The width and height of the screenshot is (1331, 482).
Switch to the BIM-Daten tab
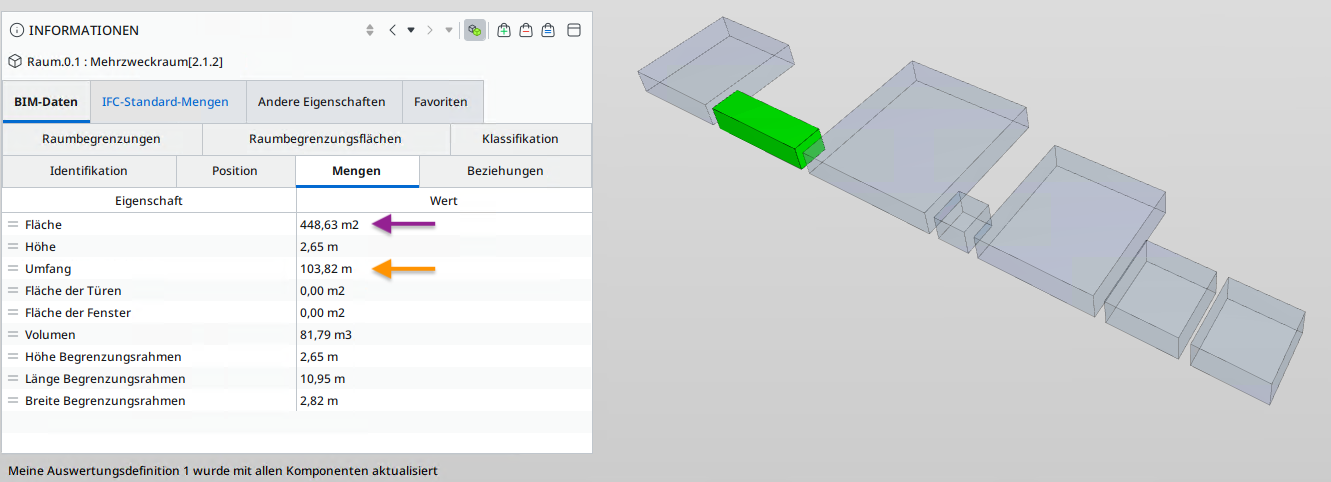(x=46, y=102)
